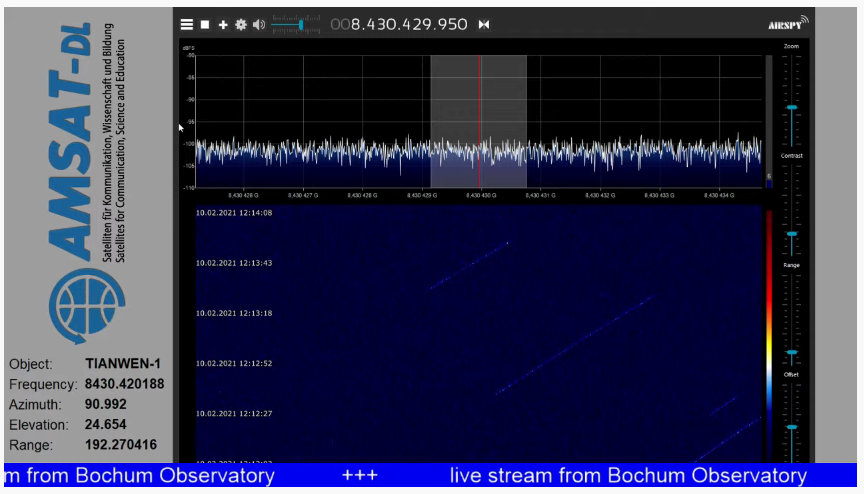864x494 pixels.
Task: Click the 8,430 434 G frequency label
Action: [x=719, y=195]
